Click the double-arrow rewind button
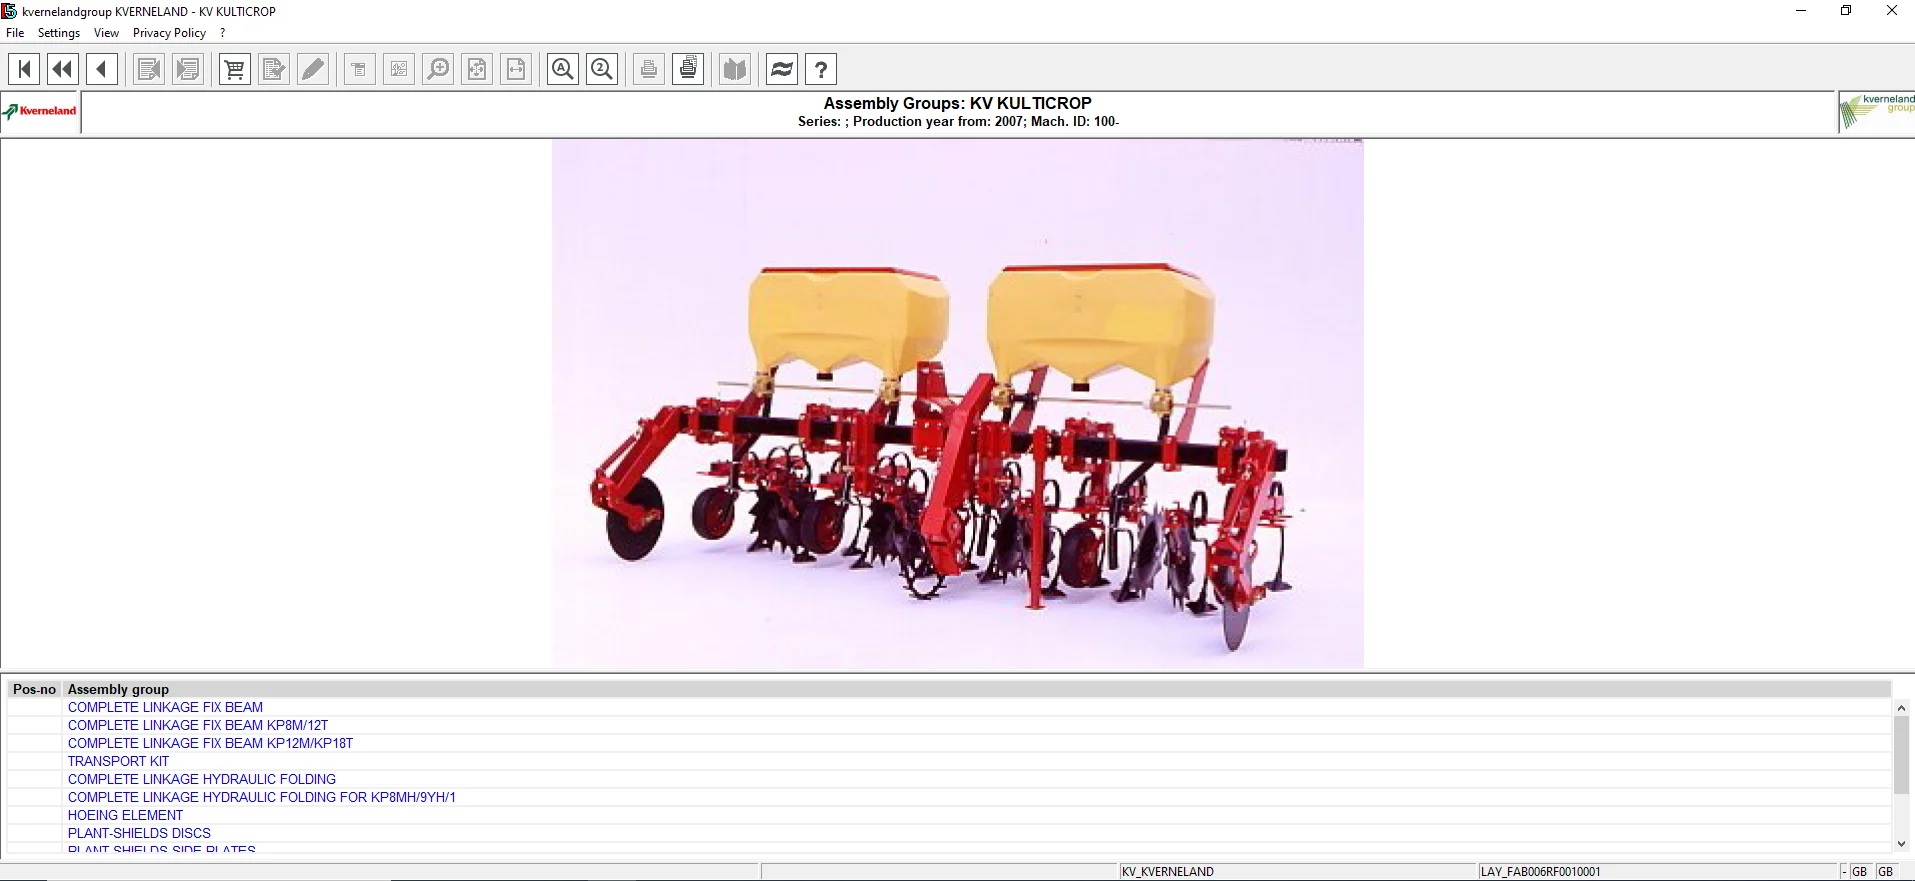This screenshot has height=881, width=1915. point(63,69)
